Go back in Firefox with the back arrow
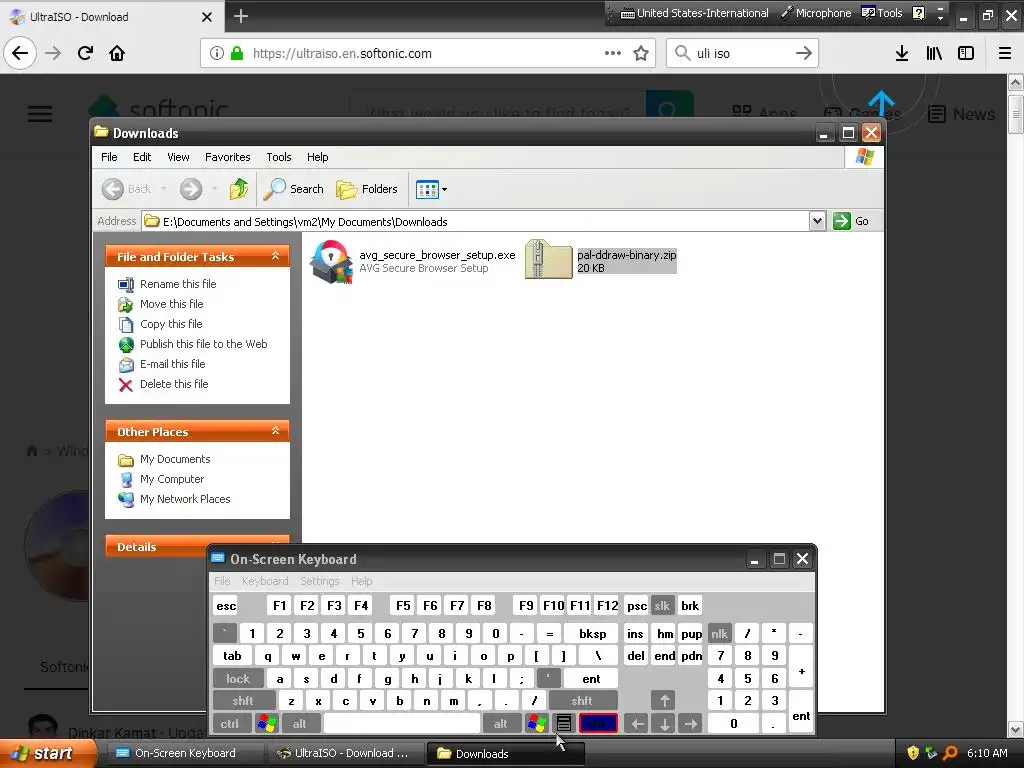This screenshot has width=1024, height=768. point(20,53)
